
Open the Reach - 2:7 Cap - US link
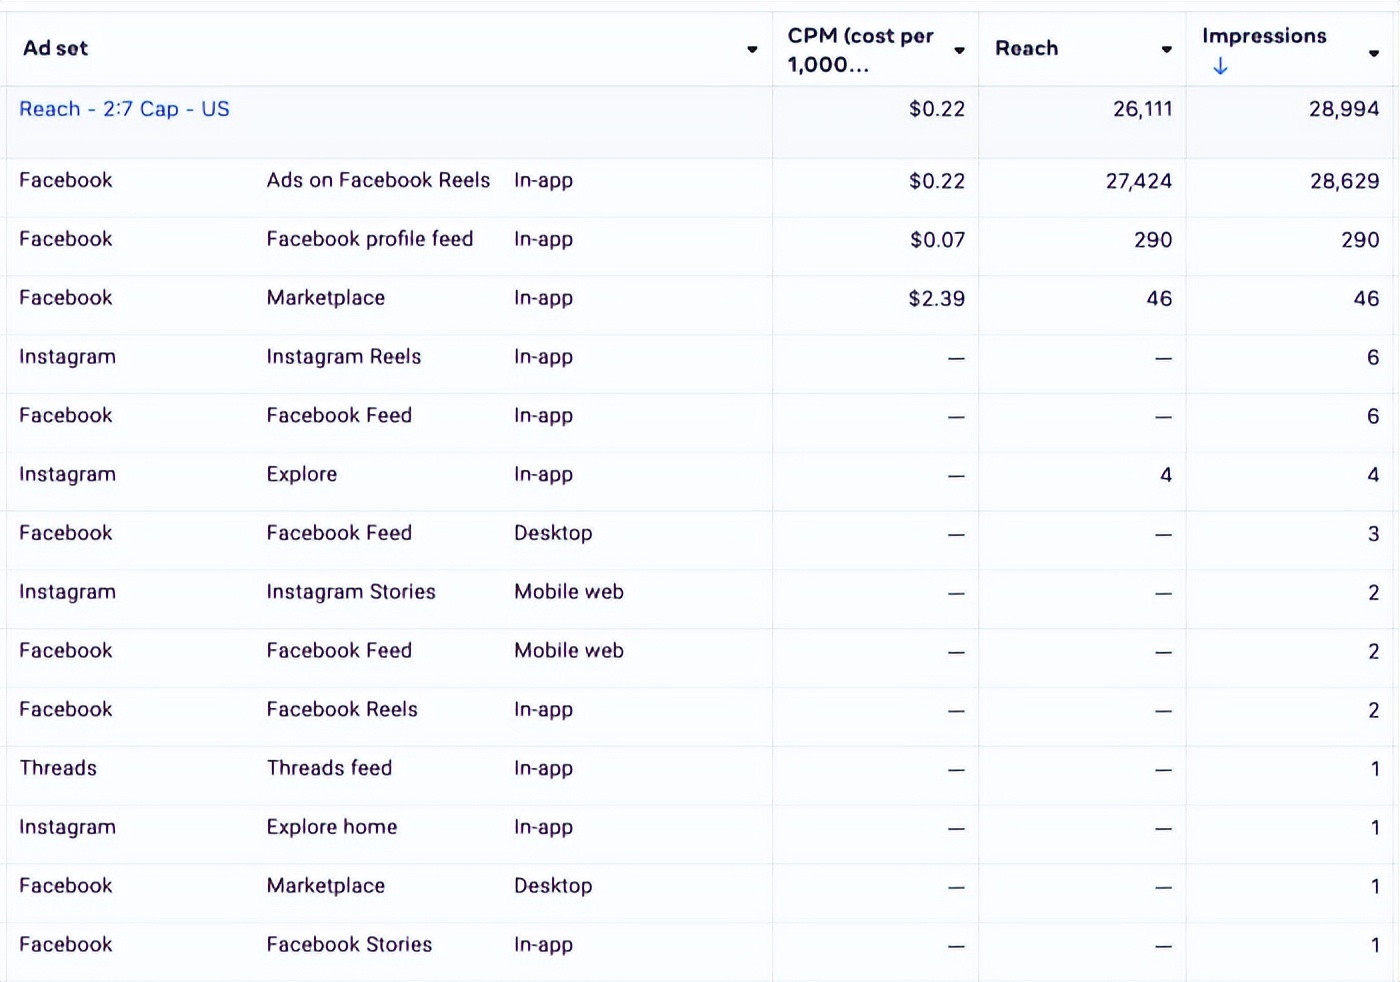(124, 109)
